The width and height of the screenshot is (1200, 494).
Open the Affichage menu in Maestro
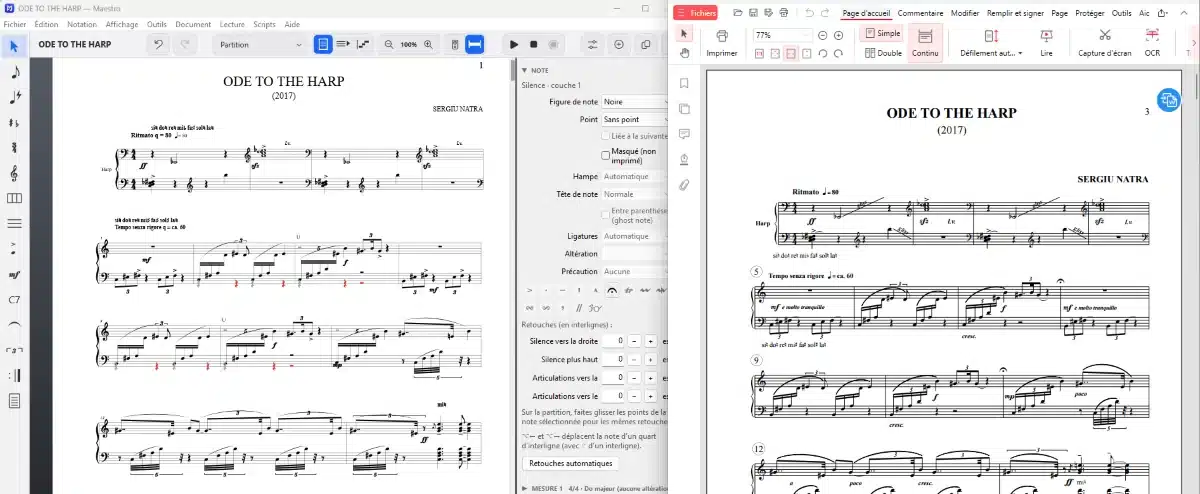coord(122,24)
